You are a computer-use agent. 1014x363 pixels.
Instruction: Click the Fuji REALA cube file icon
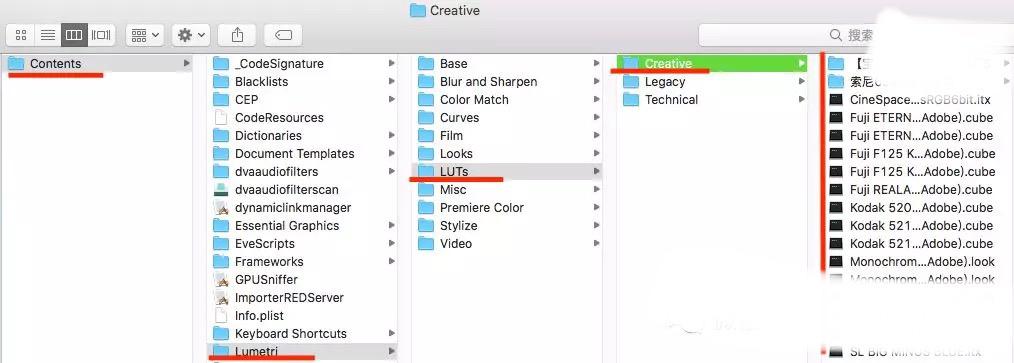(836, 190)
